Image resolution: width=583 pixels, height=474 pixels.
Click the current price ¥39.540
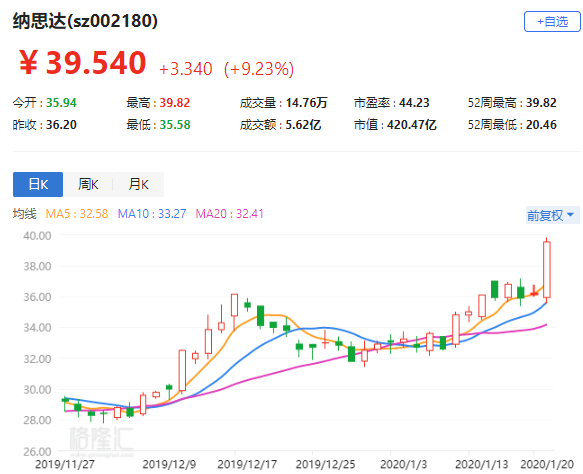pyautogui.click(x=83, y=63)
